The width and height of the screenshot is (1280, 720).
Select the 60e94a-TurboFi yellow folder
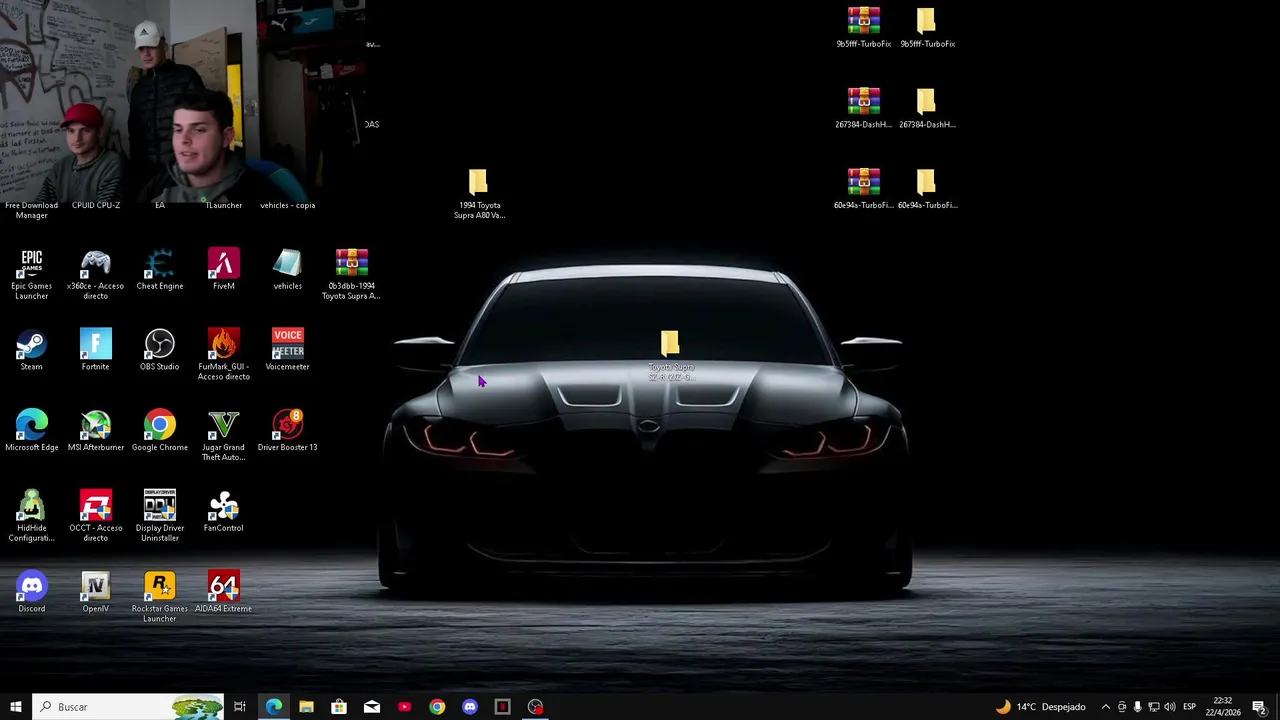tap(927, 189)
